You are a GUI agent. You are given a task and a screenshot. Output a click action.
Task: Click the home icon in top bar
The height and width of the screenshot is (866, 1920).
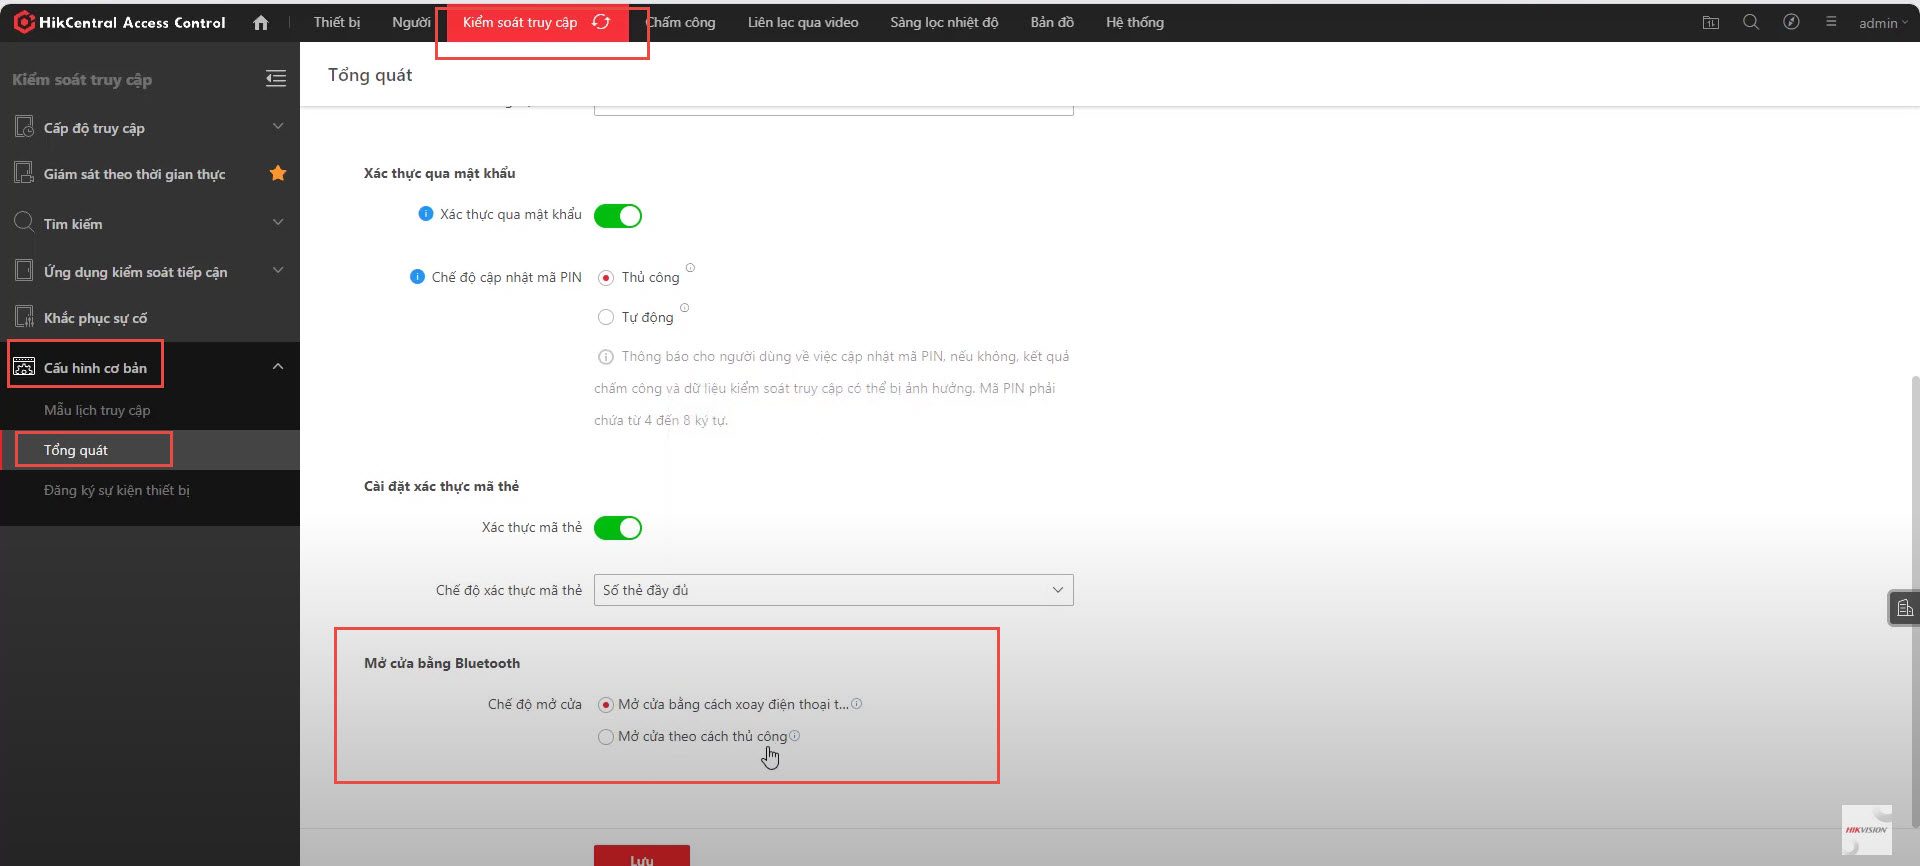click(x=261, y=22)
